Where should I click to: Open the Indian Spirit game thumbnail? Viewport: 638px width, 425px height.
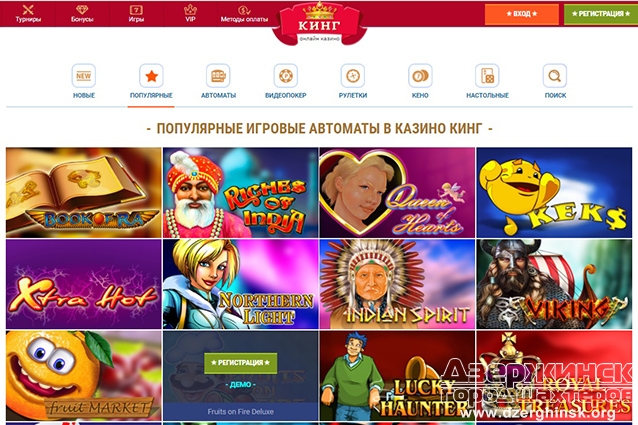397,284
